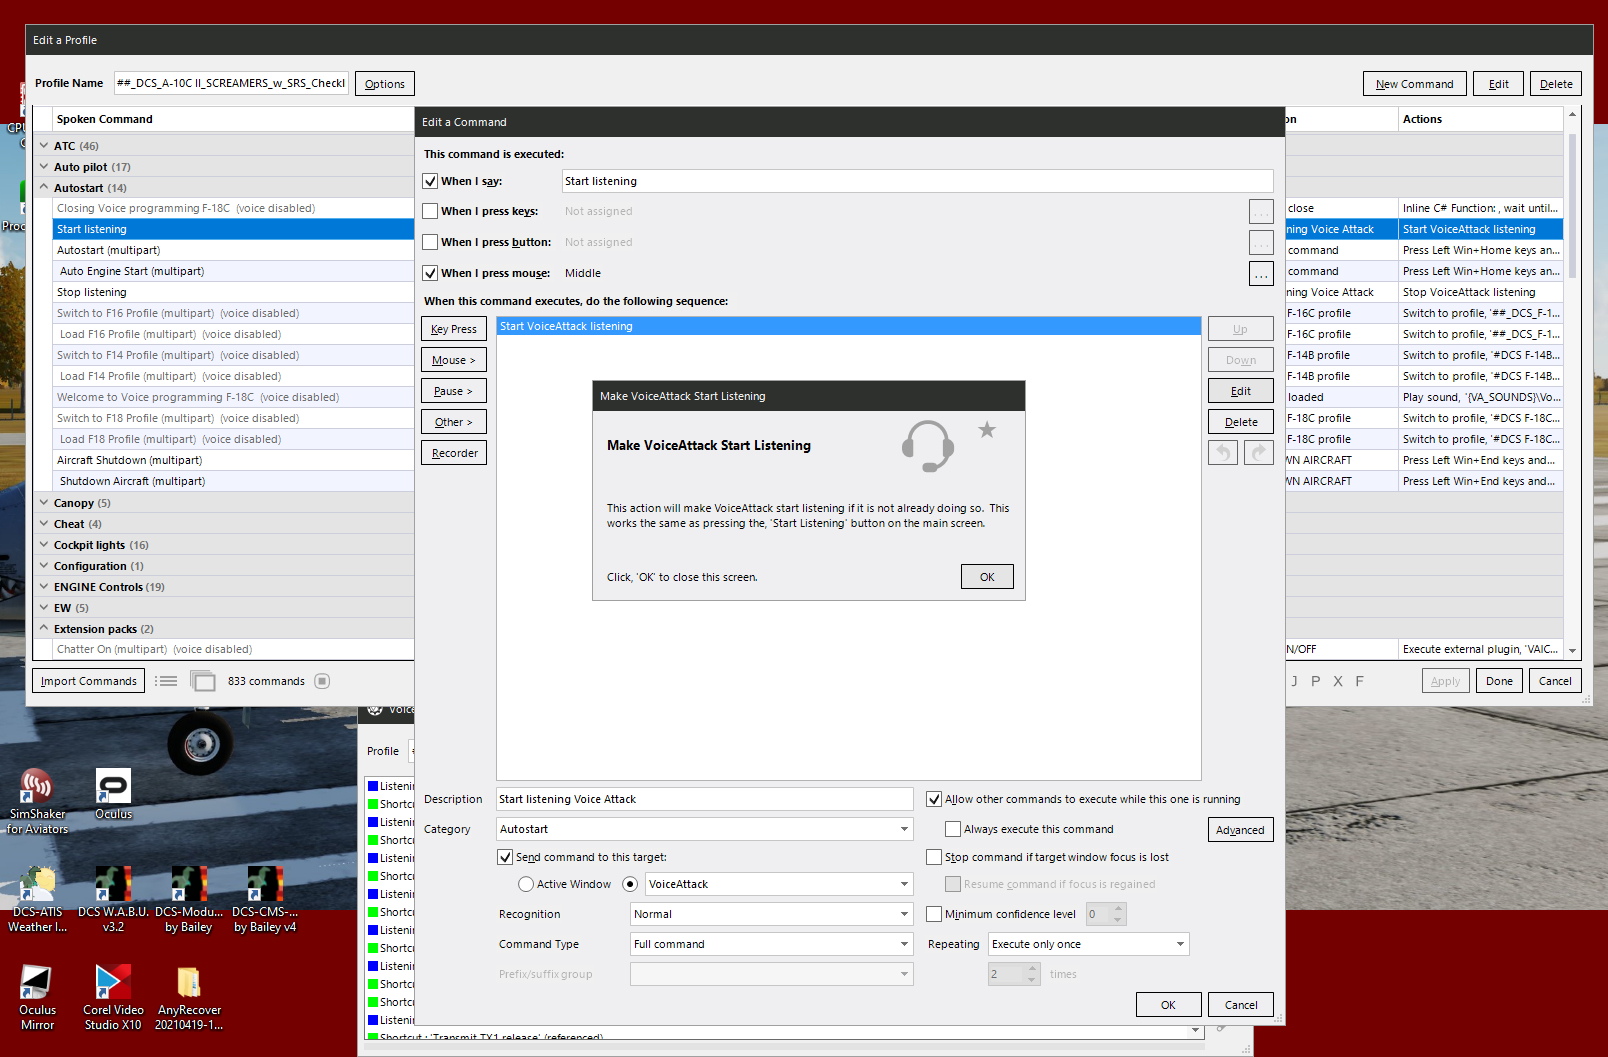The width and height of the screenshot is (1608, 1057).
Task: Open the Category dropdown showing Autostart
Action: click(705, 829)
